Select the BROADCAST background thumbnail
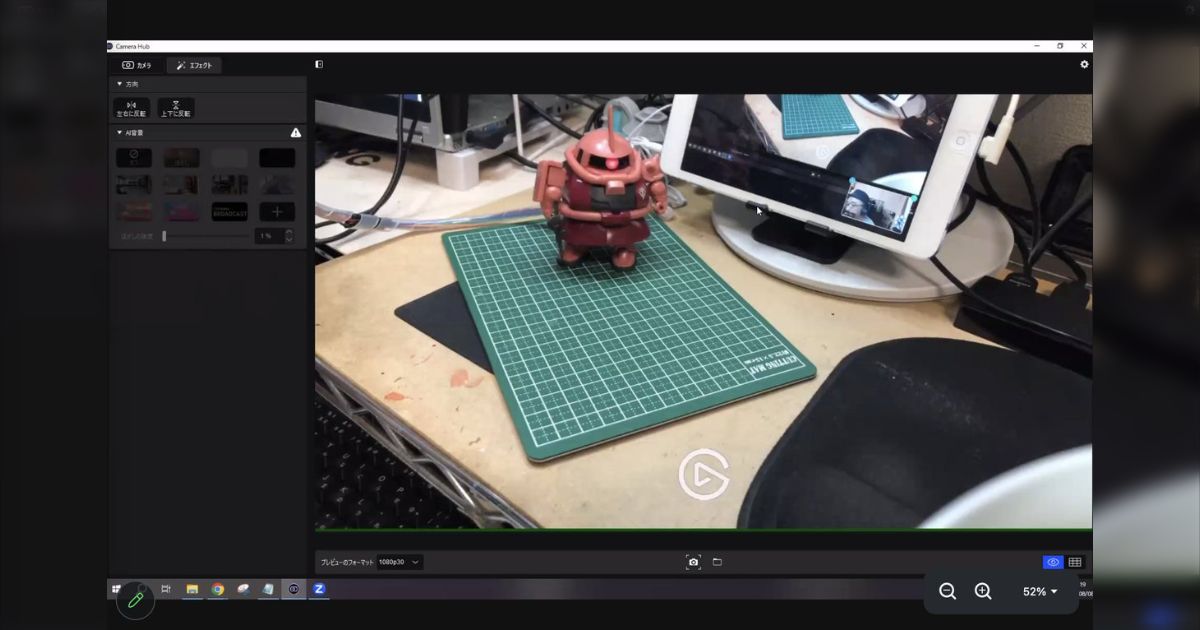 click(229, 212)
